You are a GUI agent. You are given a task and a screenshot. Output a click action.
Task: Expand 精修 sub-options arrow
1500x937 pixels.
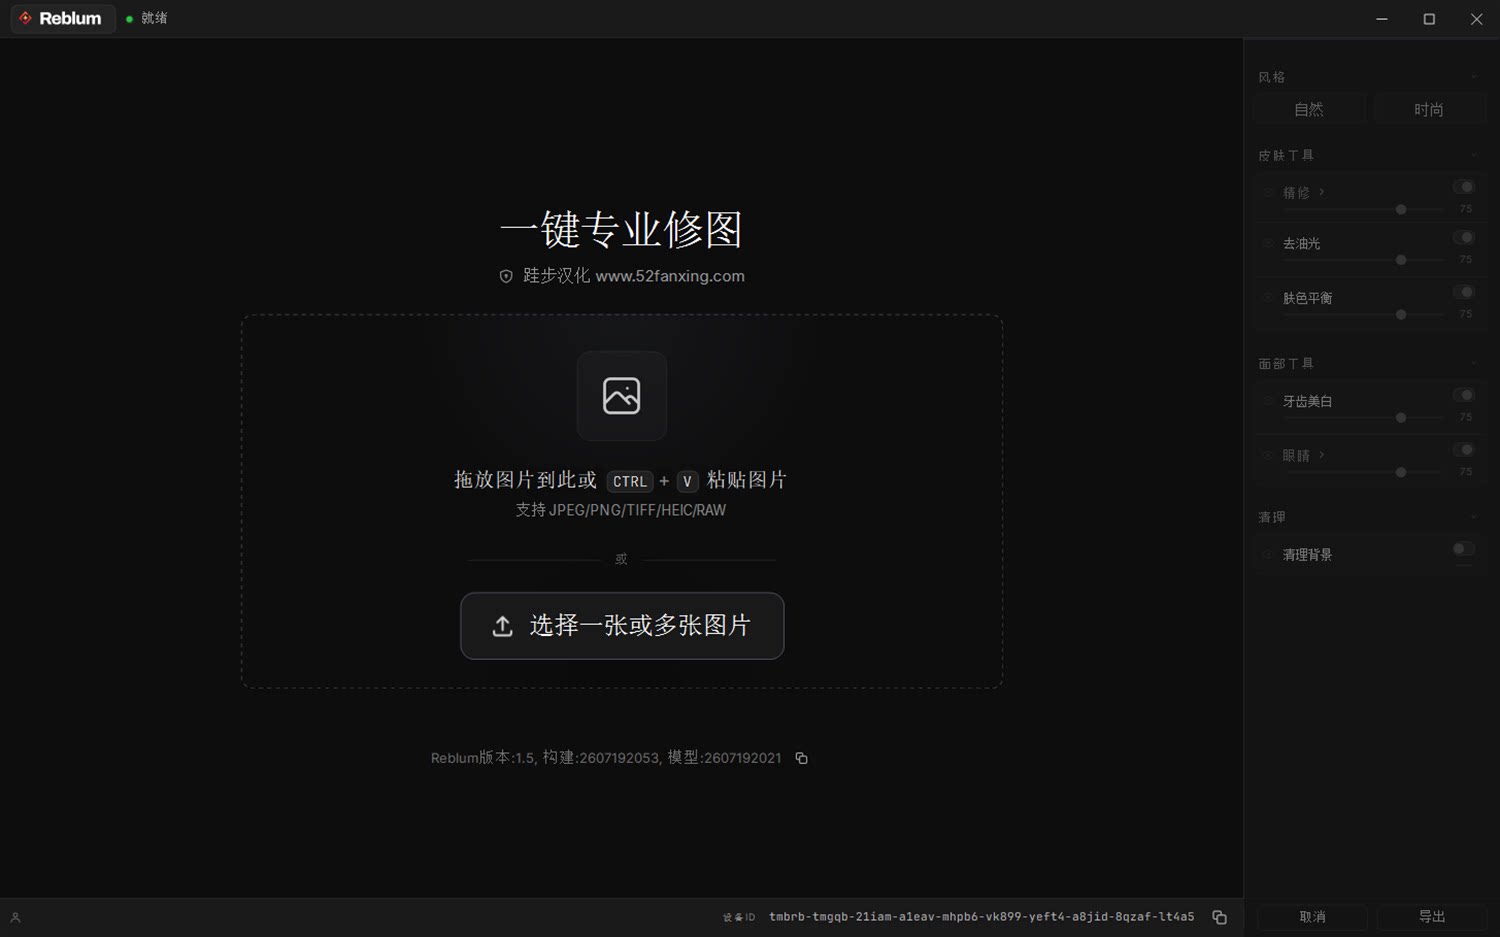tap(1322, 192)
